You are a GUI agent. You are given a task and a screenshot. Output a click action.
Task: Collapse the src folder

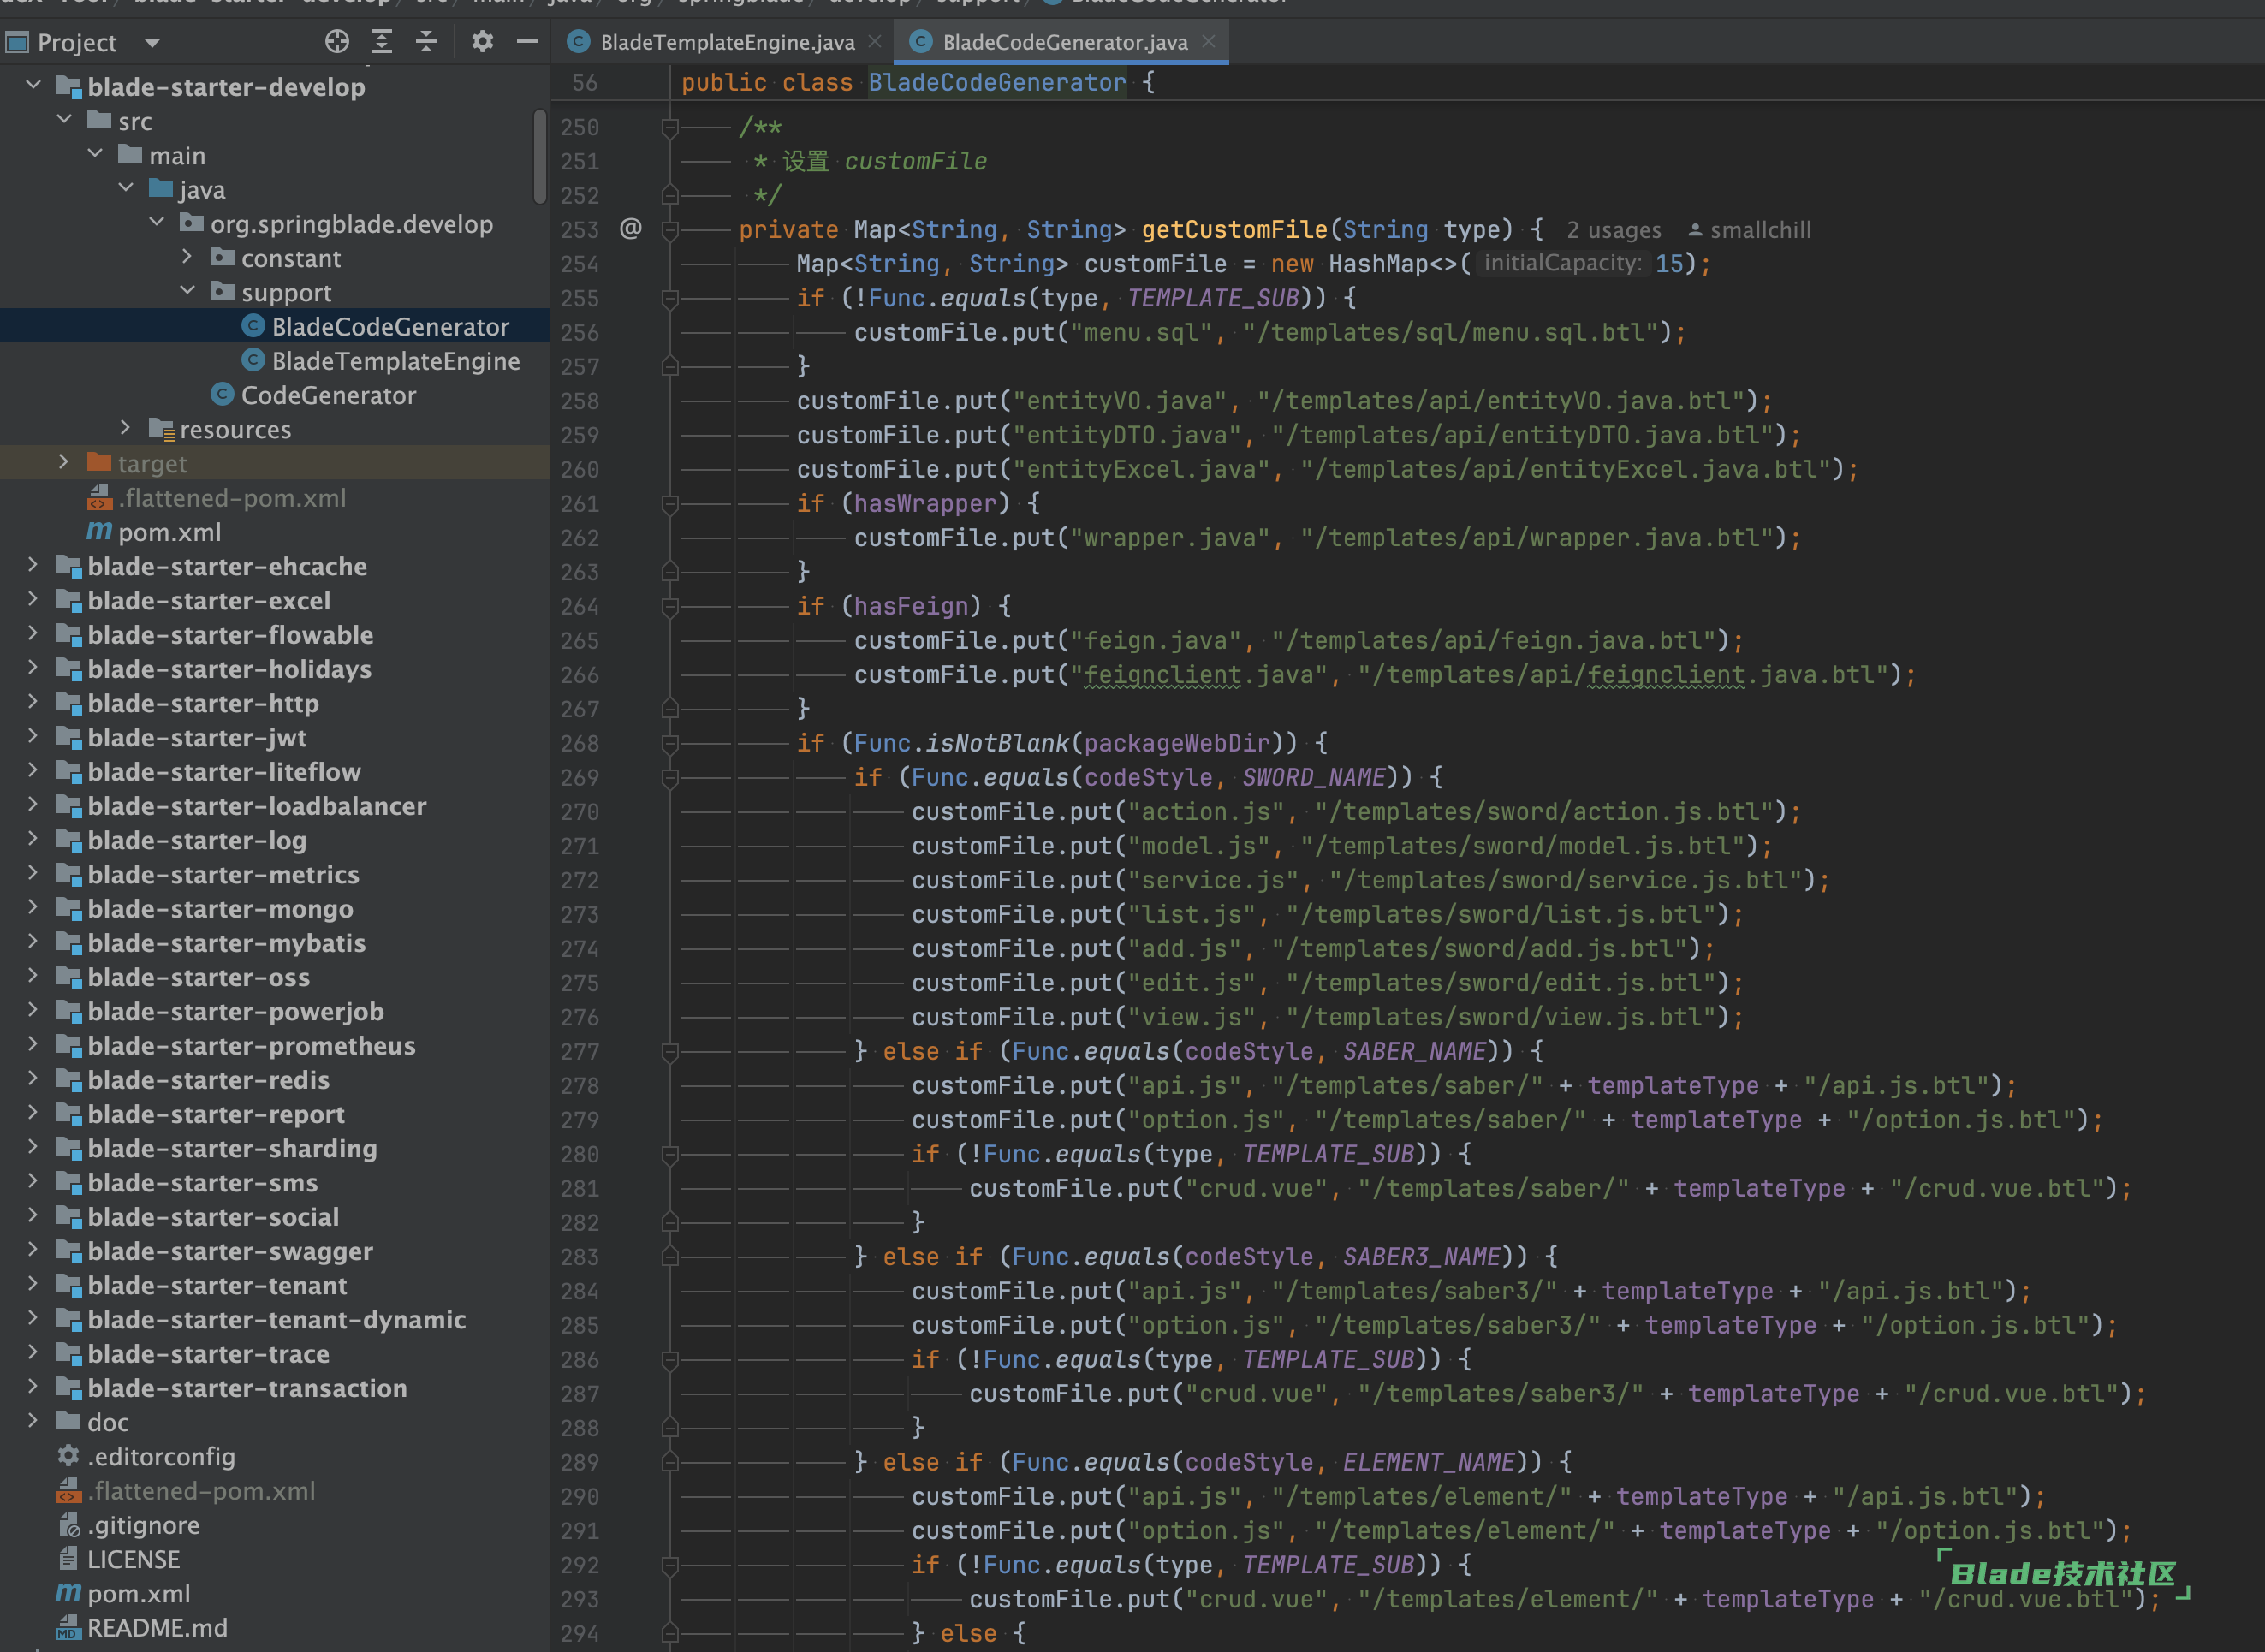[64, 119]
